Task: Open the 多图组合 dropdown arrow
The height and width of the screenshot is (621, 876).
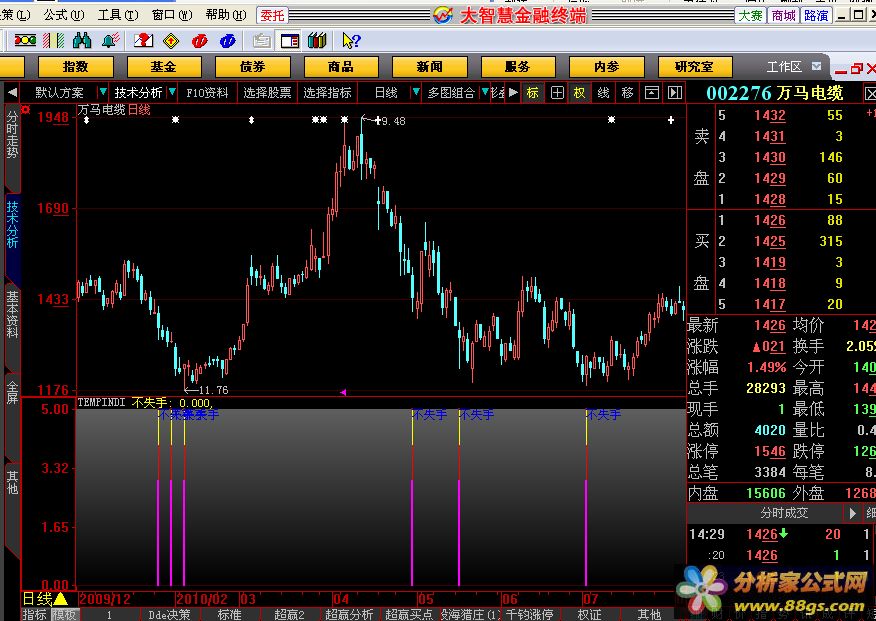Action: point(485,92)
